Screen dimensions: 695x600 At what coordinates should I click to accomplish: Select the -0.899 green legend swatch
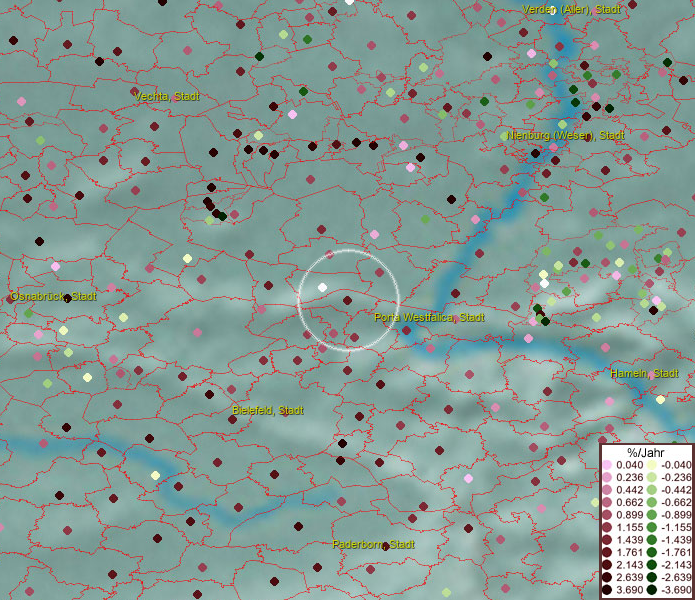652,515
